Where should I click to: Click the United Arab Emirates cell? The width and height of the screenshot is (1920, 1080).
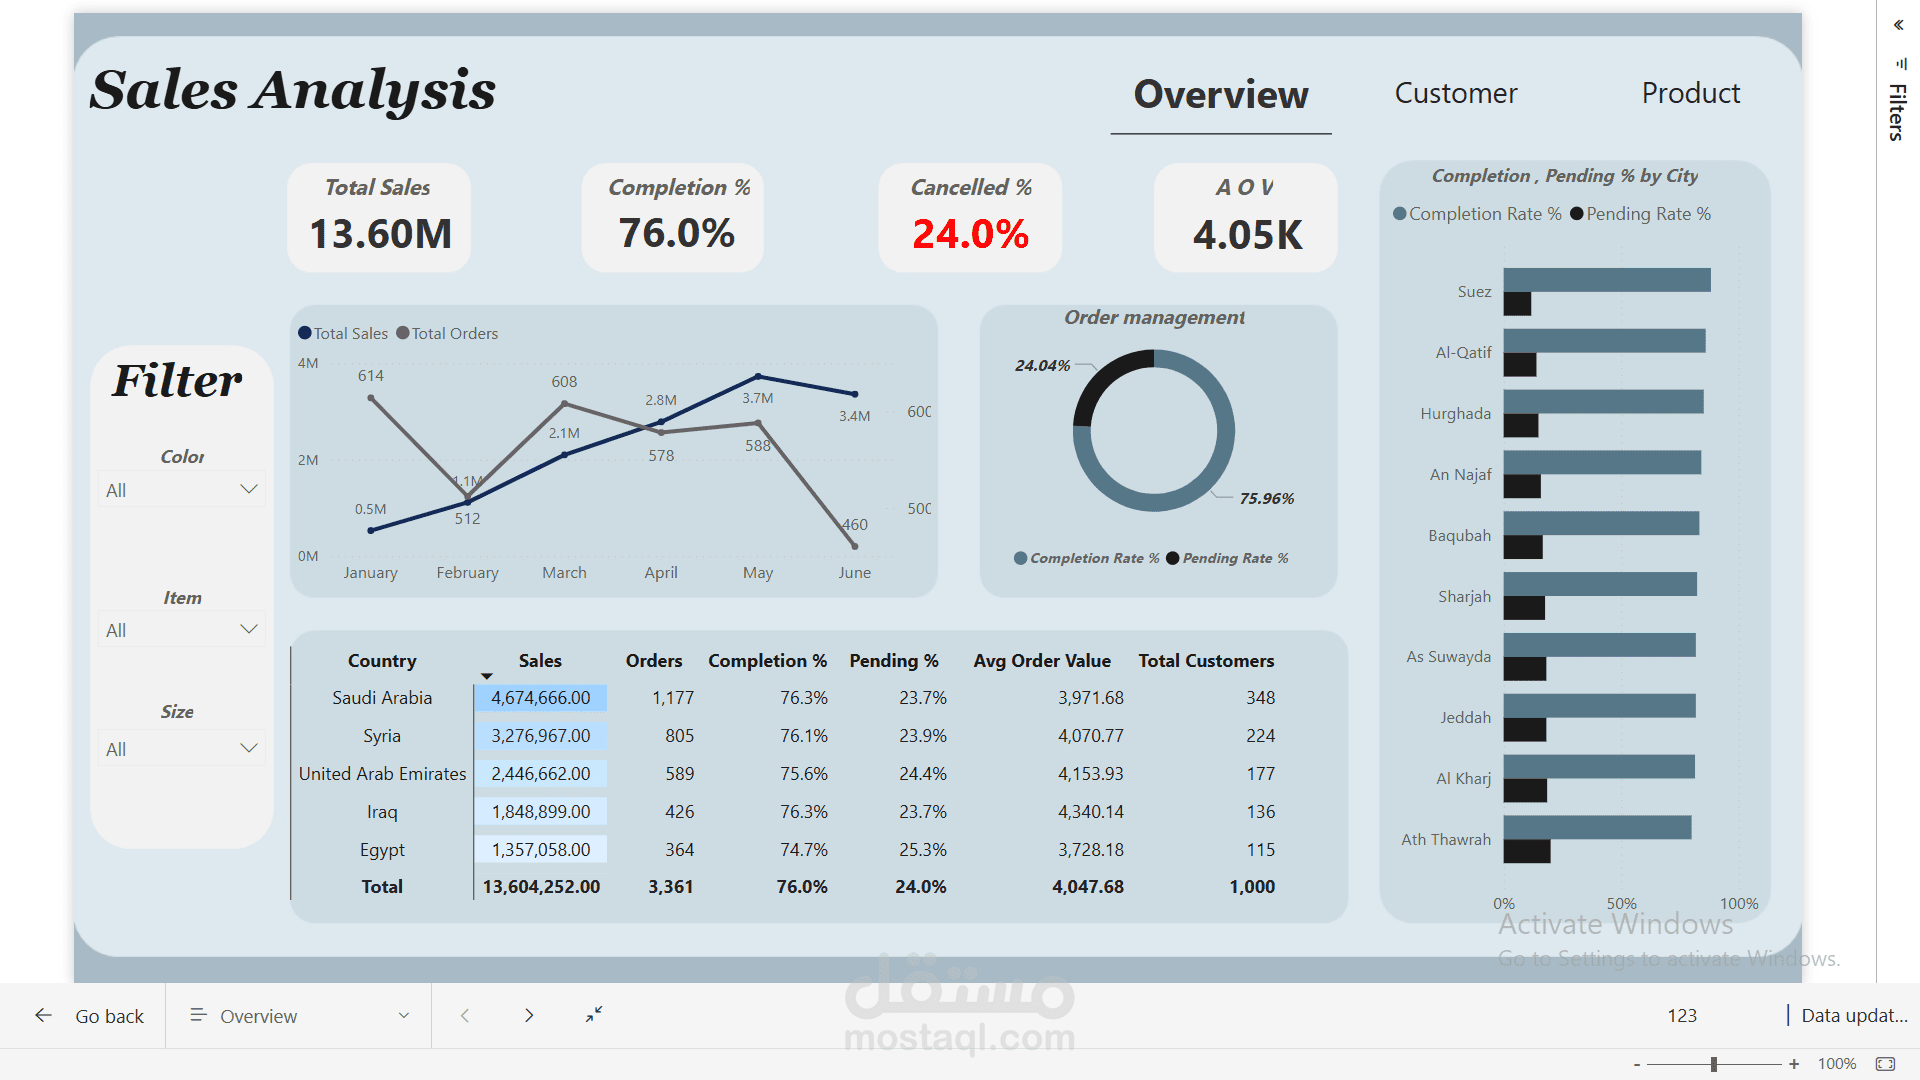coord(382,774)
